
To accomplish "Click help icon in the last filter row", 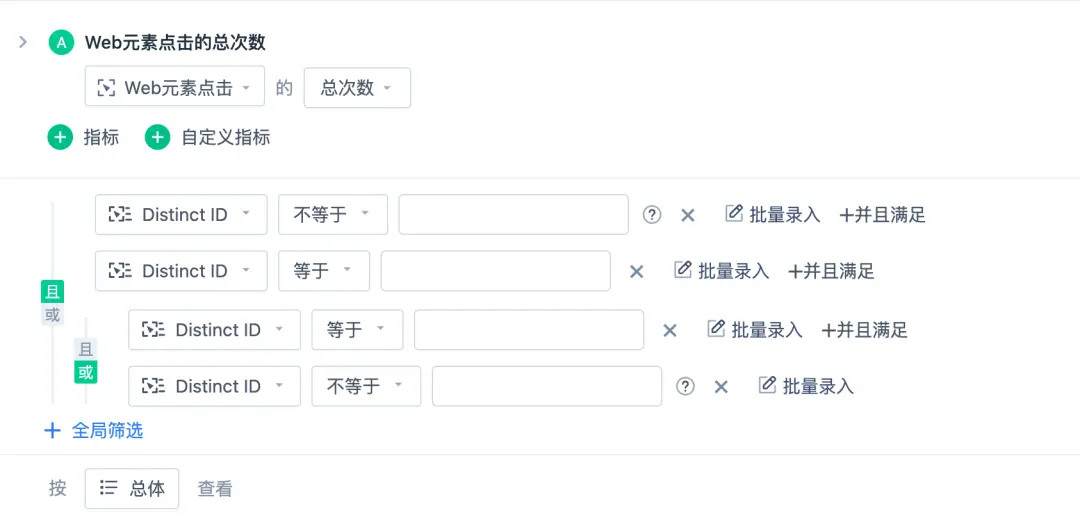I will pos(685,386).
